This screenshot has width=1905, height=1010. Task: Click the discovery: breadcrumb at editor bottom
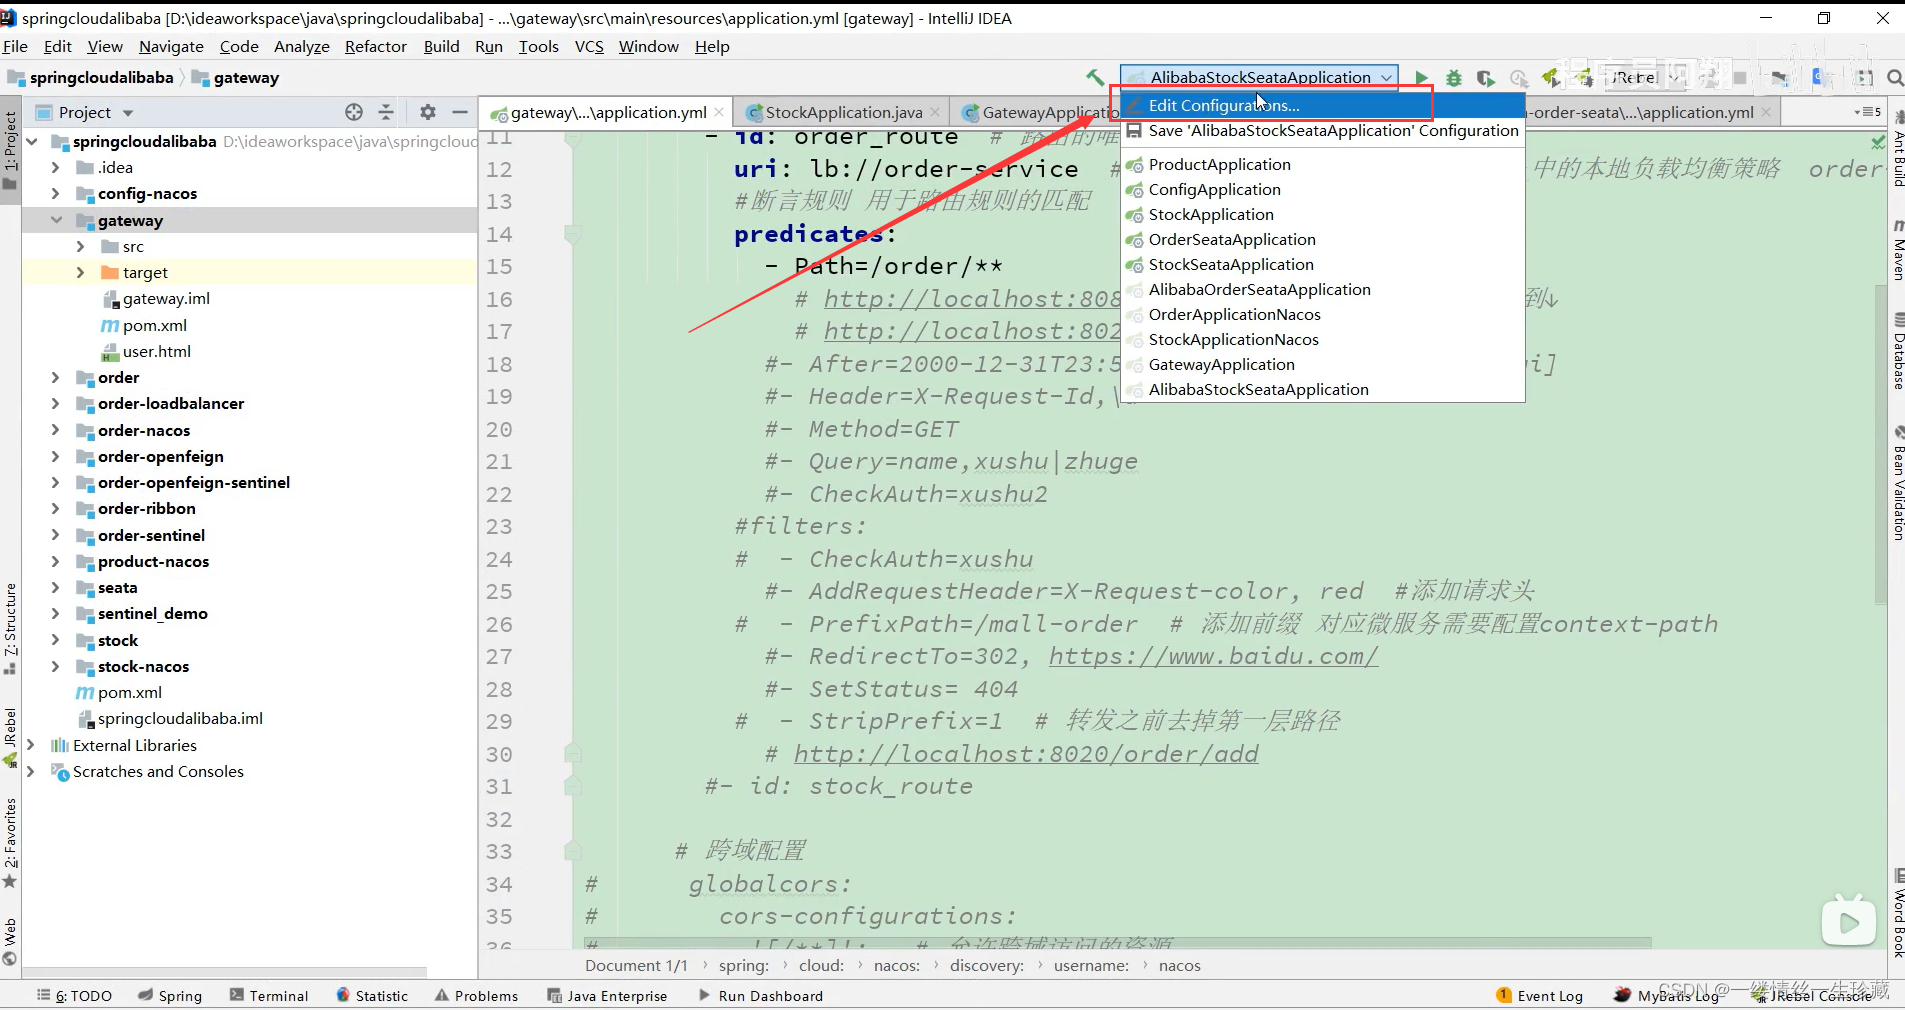click(987, 966)
